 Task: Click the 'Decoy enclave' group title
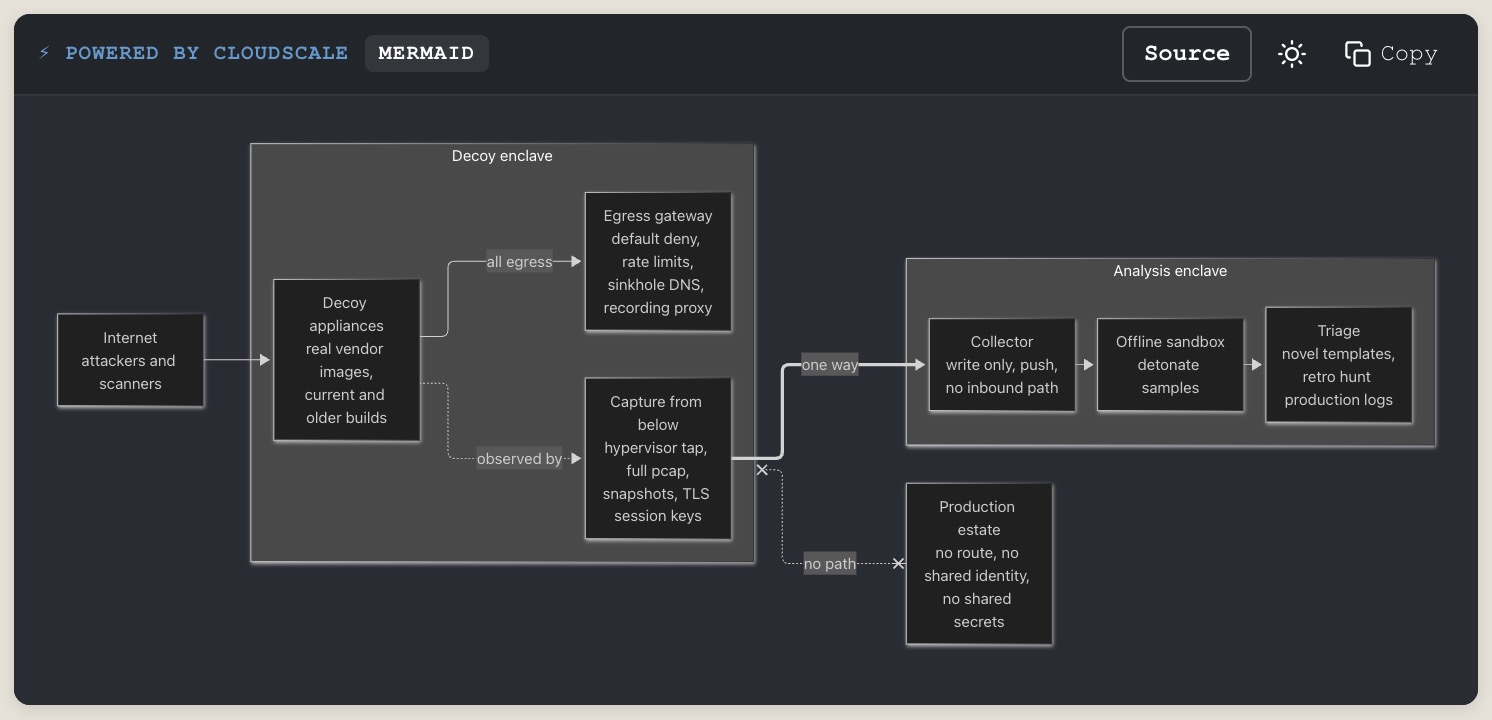tap(502, 156)
